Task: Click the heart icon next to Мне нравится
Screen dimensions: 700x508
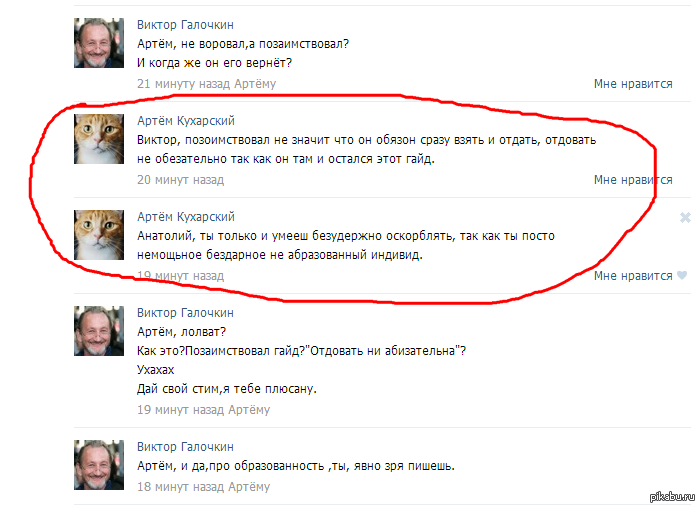Action: coord(682,275)
